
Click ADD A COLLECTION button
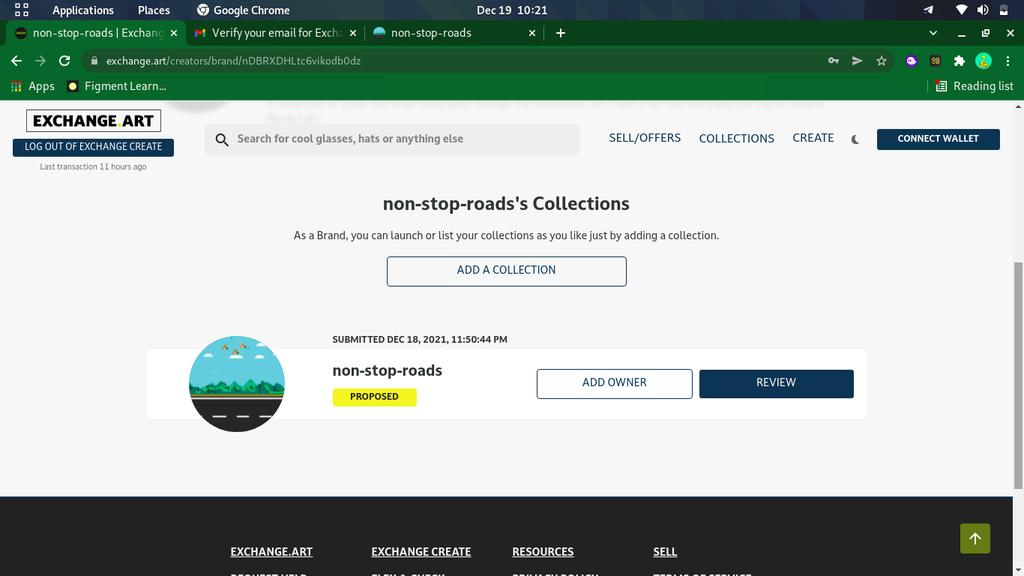(x=506, y=271)
